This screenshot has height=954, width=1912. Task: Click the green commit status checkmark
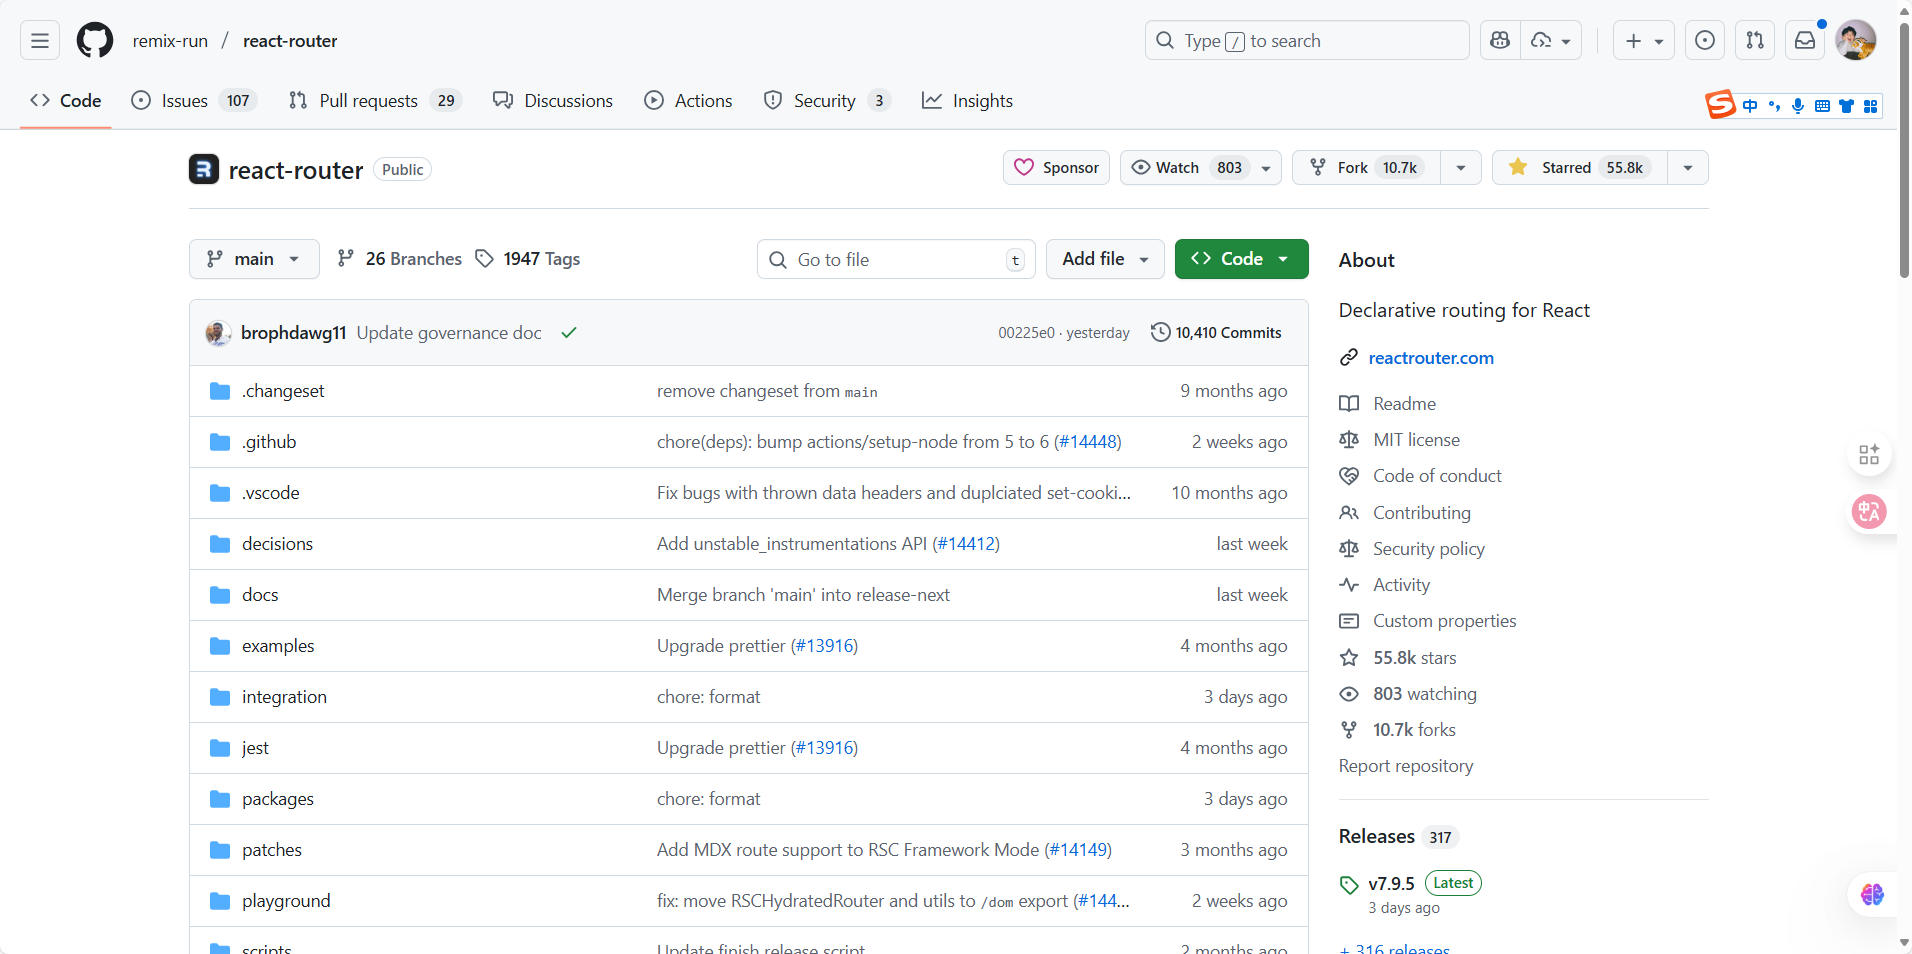click(569, 333)
